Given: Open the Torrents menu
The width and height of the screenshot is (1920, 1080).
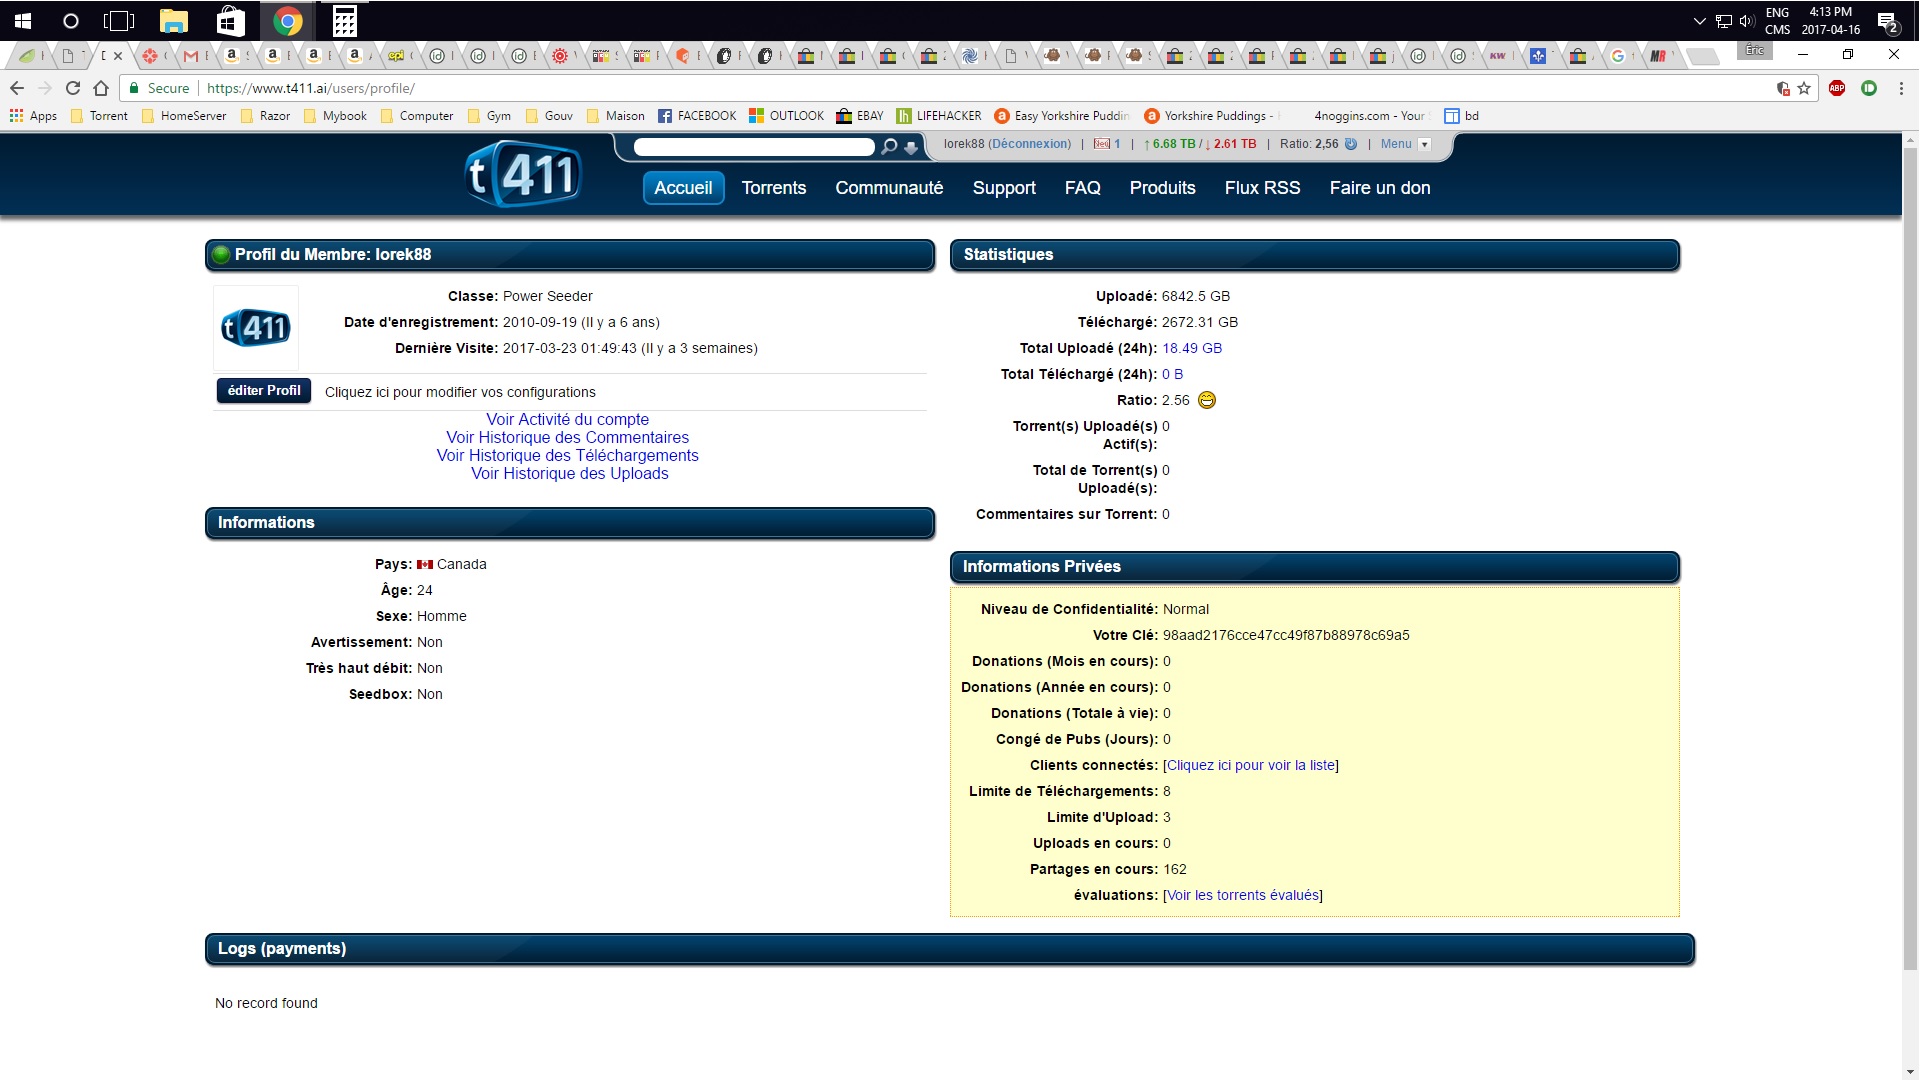Looking at the screenshot, I should point(774,188).
